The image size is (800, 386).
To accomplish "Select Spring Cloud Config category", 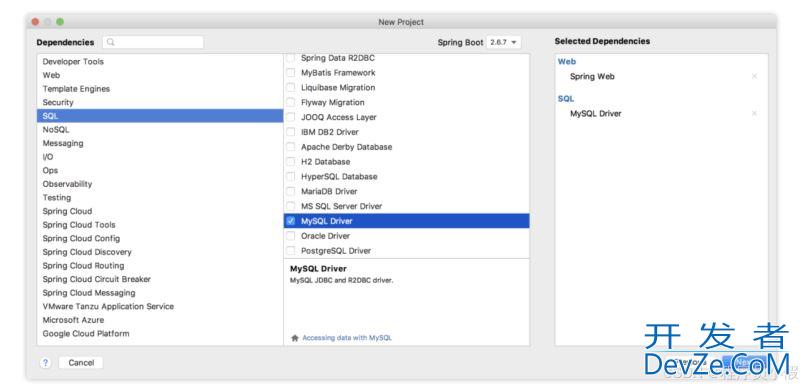I will tap(160, 238).
